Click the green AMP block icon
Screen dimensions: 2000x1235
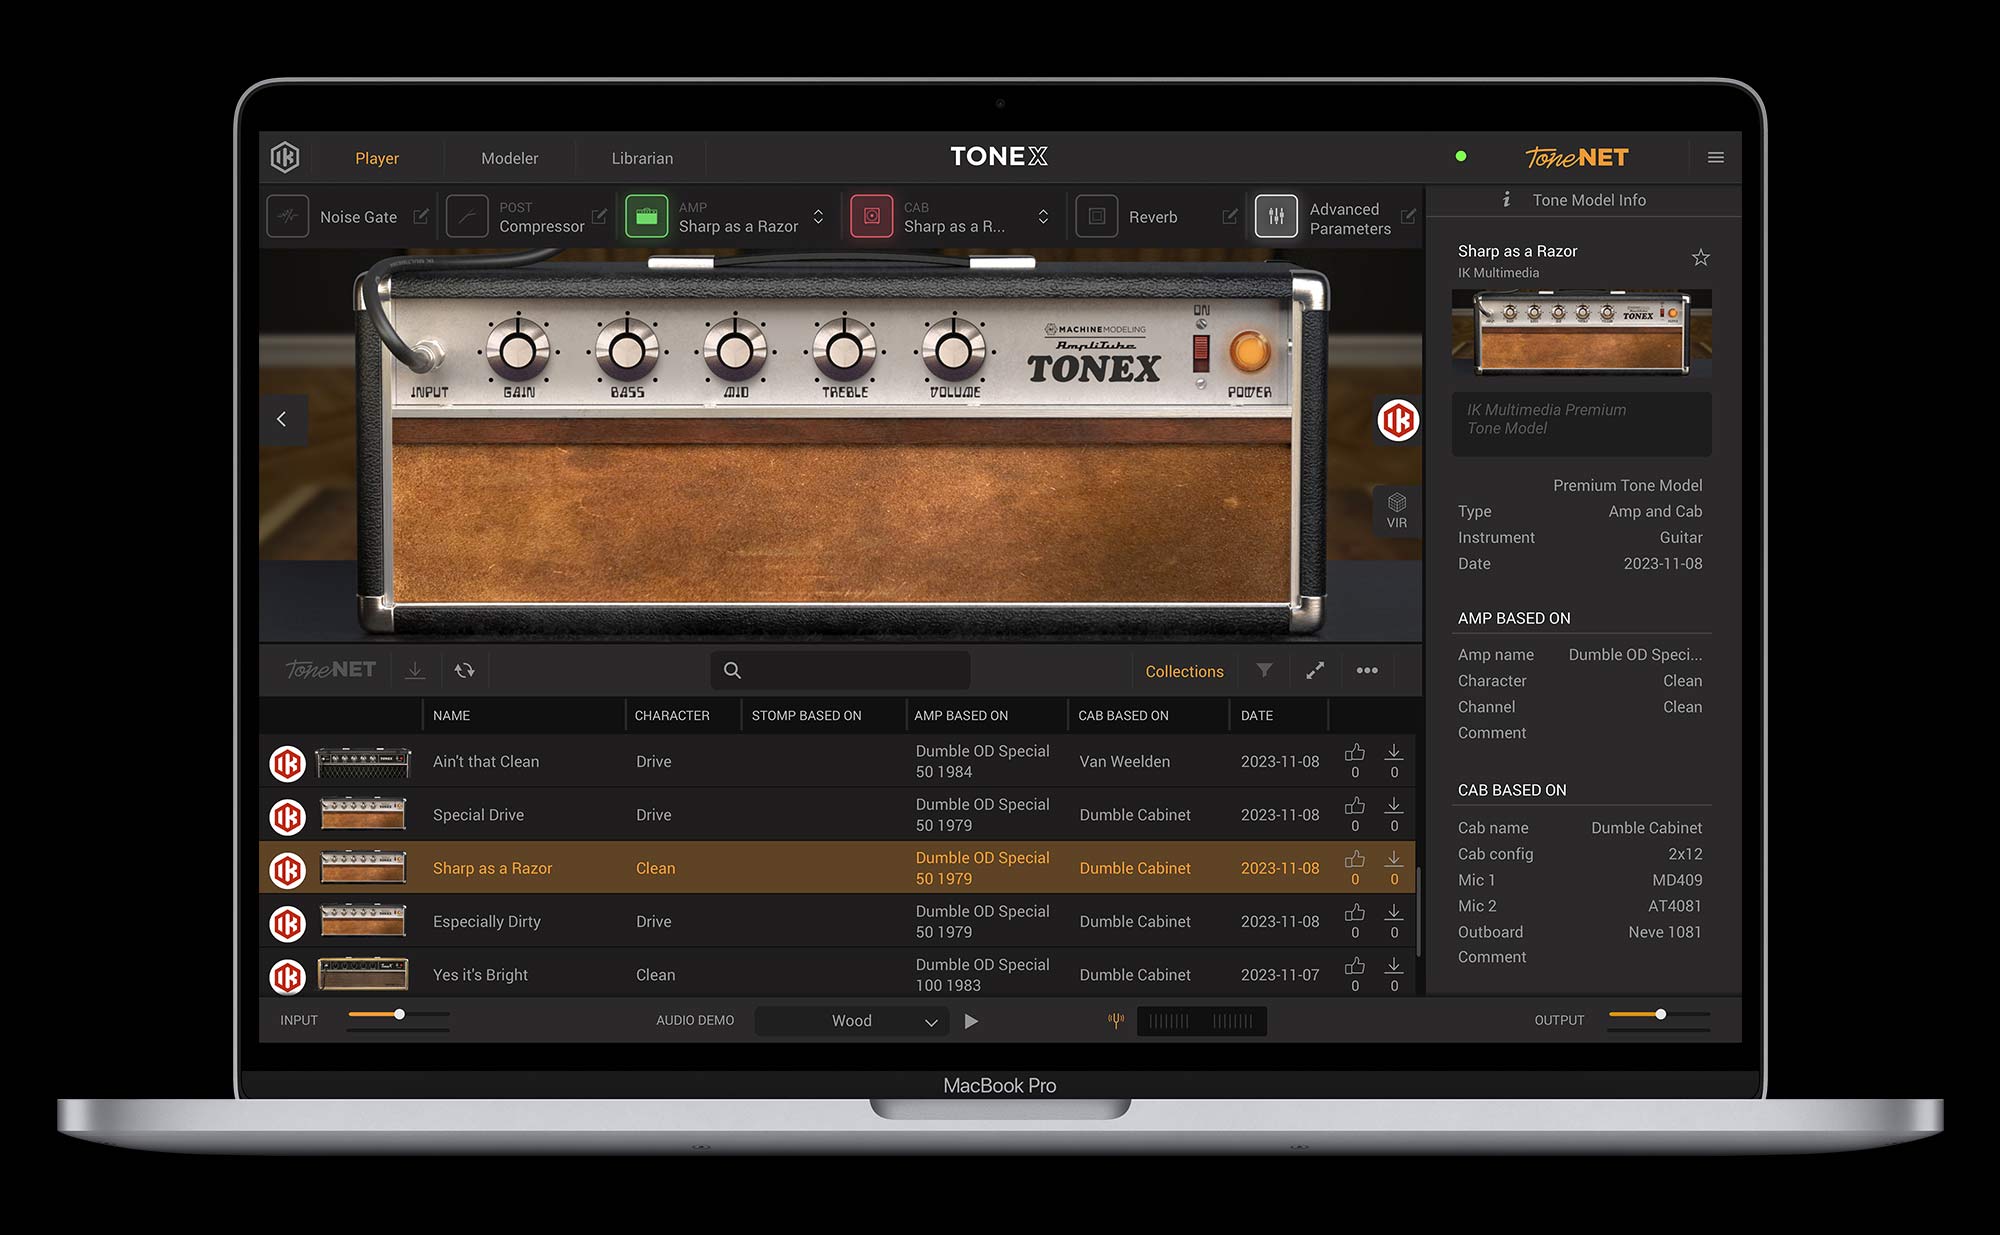pos(646,216)
